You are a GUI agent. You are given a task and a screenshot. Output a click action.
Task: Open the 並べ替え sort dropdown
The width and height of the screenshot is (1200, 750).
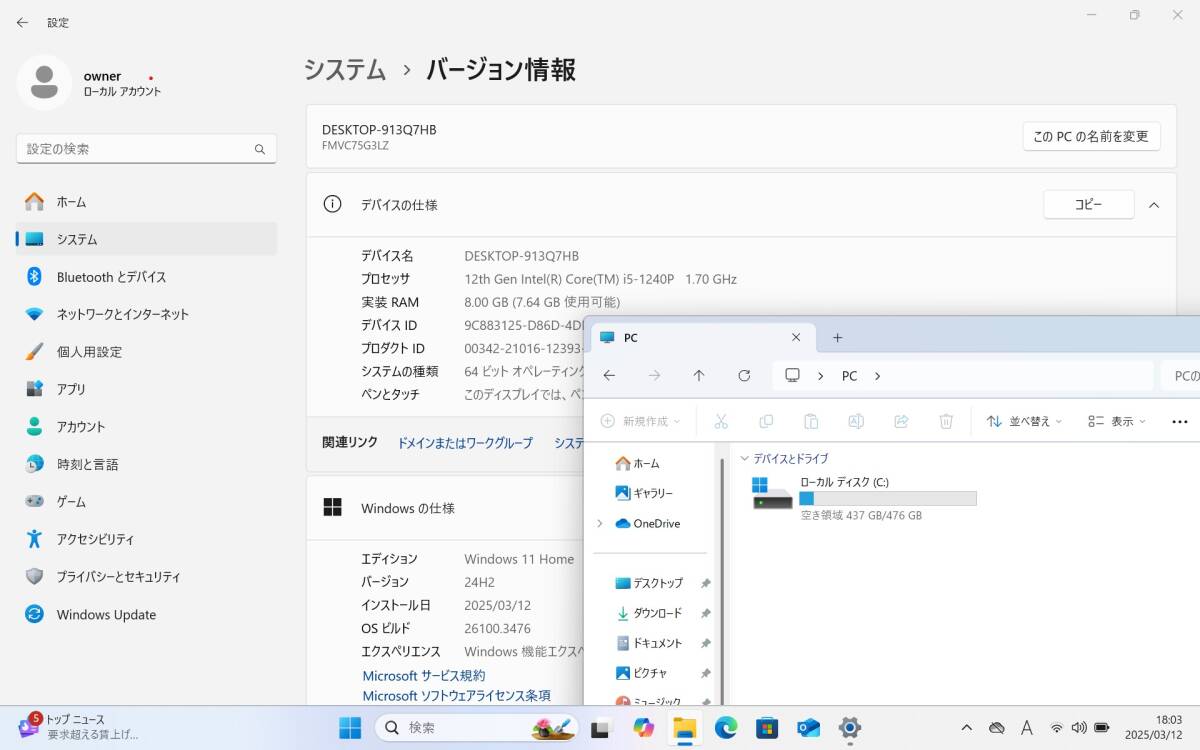1024,422
